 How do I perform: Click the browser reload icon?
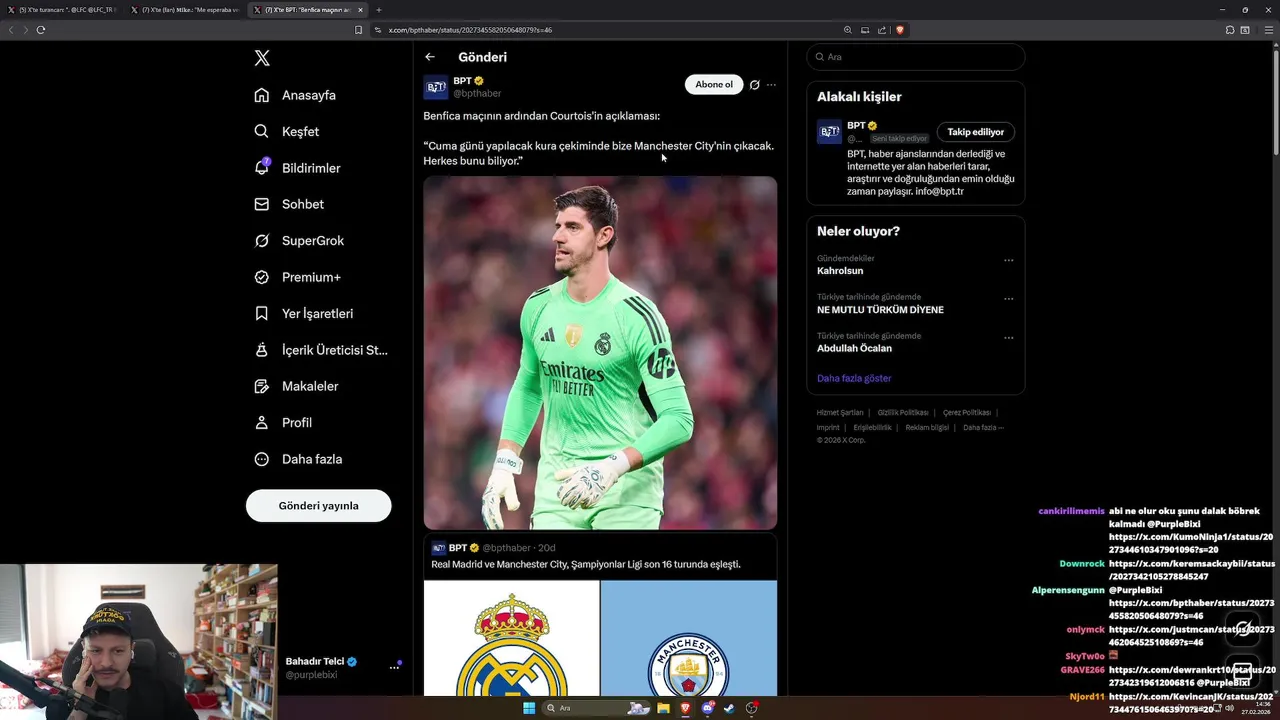41,30
